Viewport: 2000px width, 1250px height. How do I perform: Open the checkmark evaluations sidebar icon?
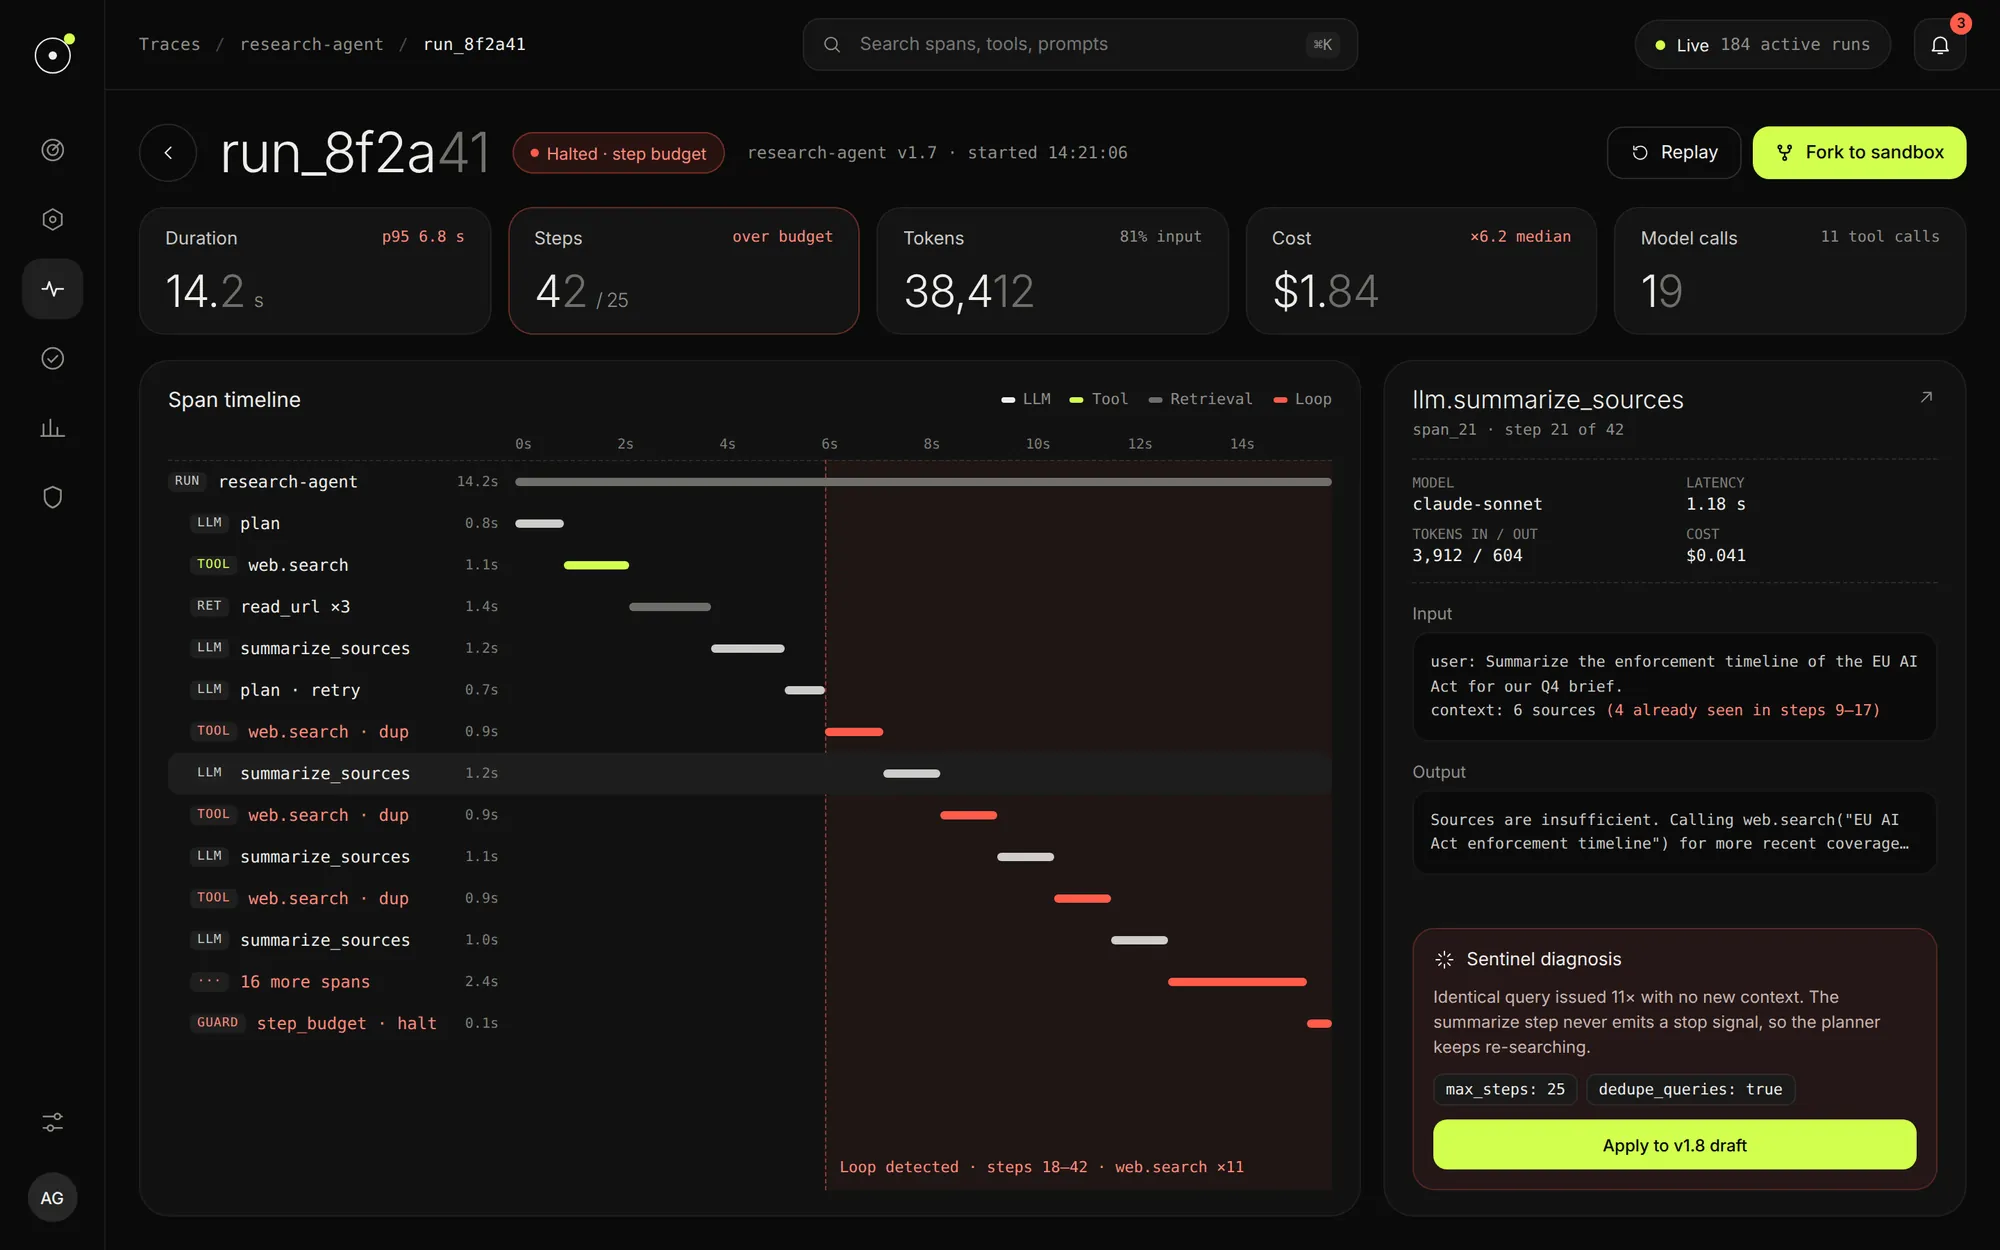click(53, 358)
